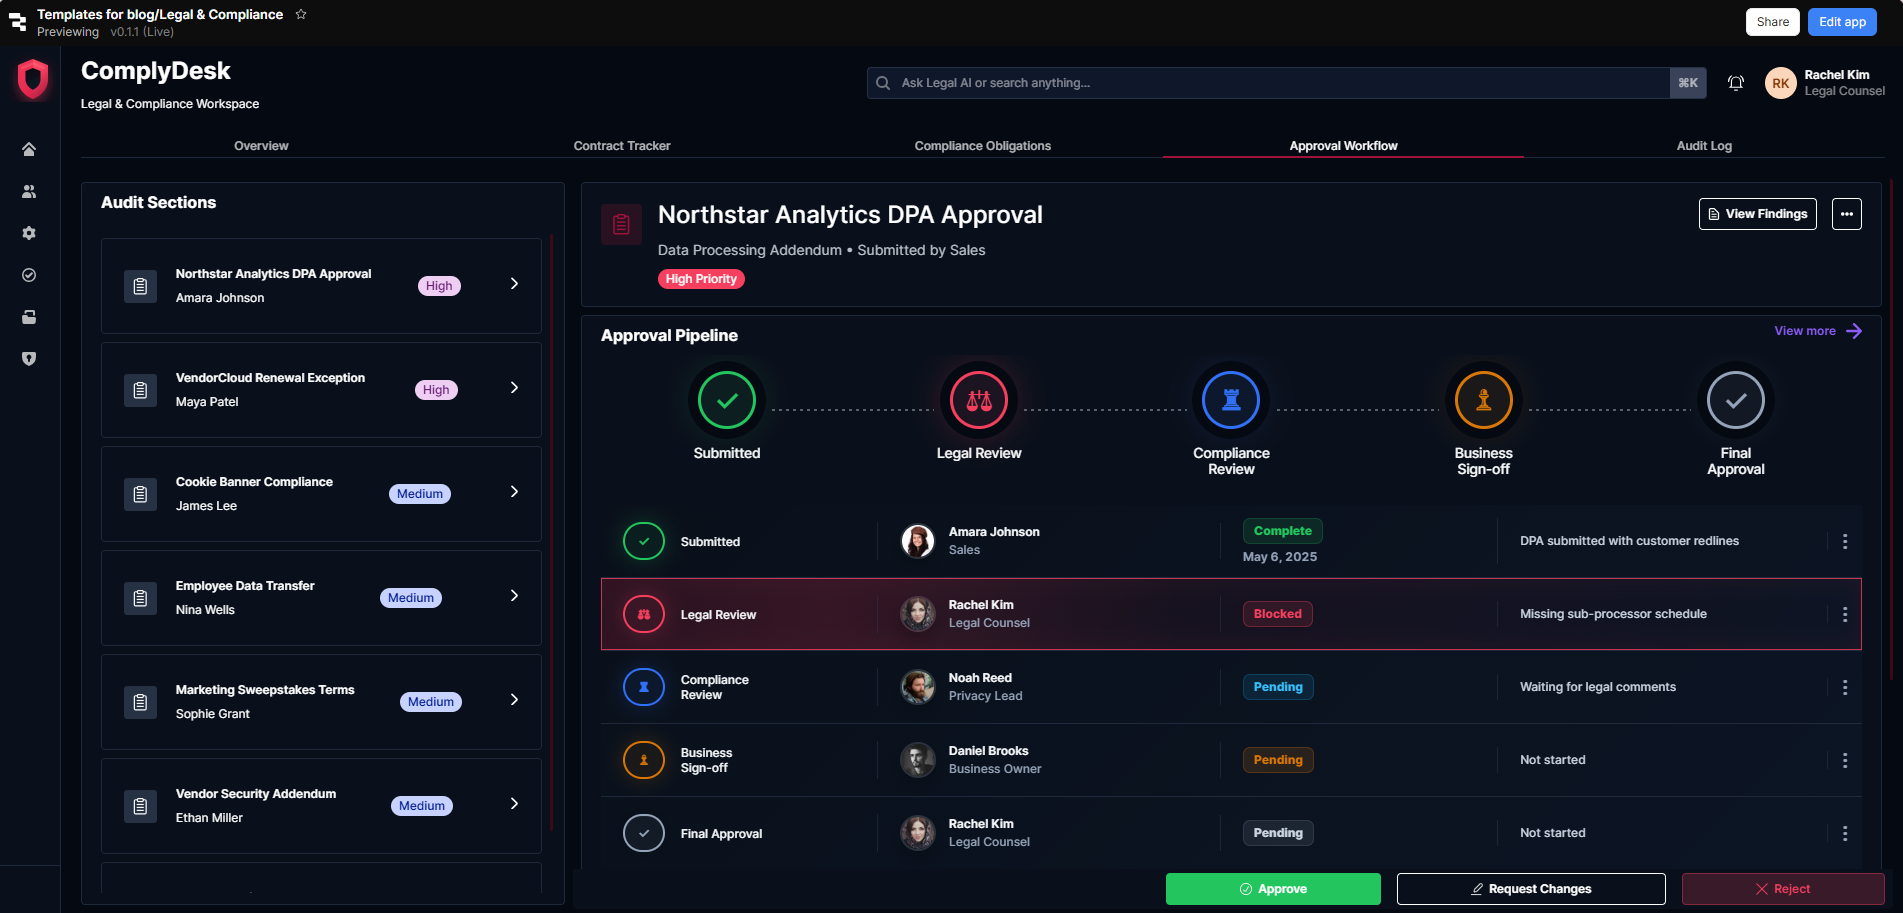This screenshot has width=1903, height=913.
Task: Select the Final Approval stage circle
Action: pyautogui.click(x=1736, y=400)
